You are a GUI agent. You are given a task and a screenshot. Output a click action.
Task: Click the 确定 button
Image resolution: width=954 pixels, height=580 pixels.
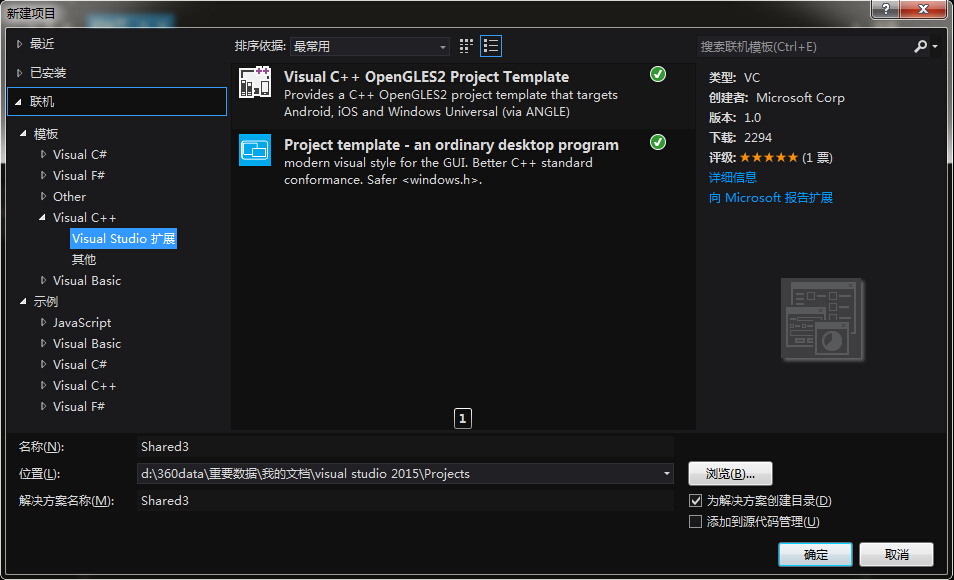815,554
